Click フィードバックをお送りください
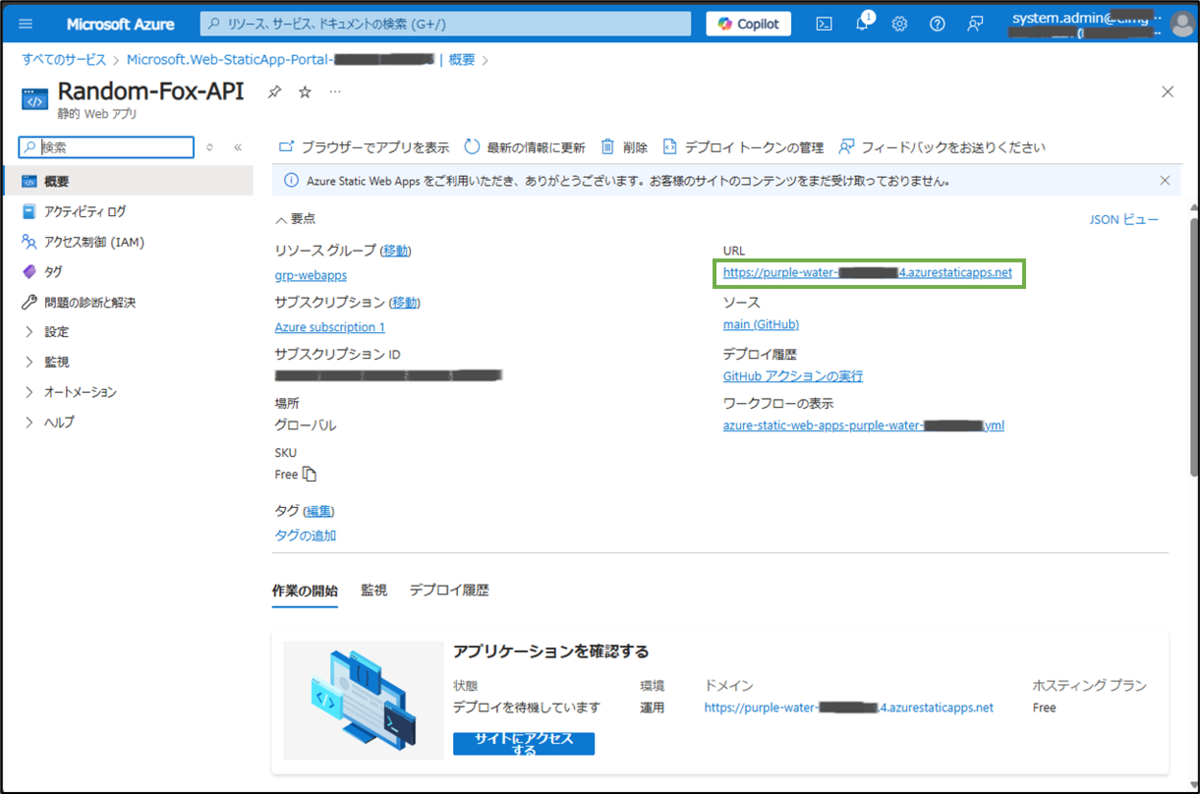The width and height of the screenshot is (1200, 794). click(x=942, y=147)
